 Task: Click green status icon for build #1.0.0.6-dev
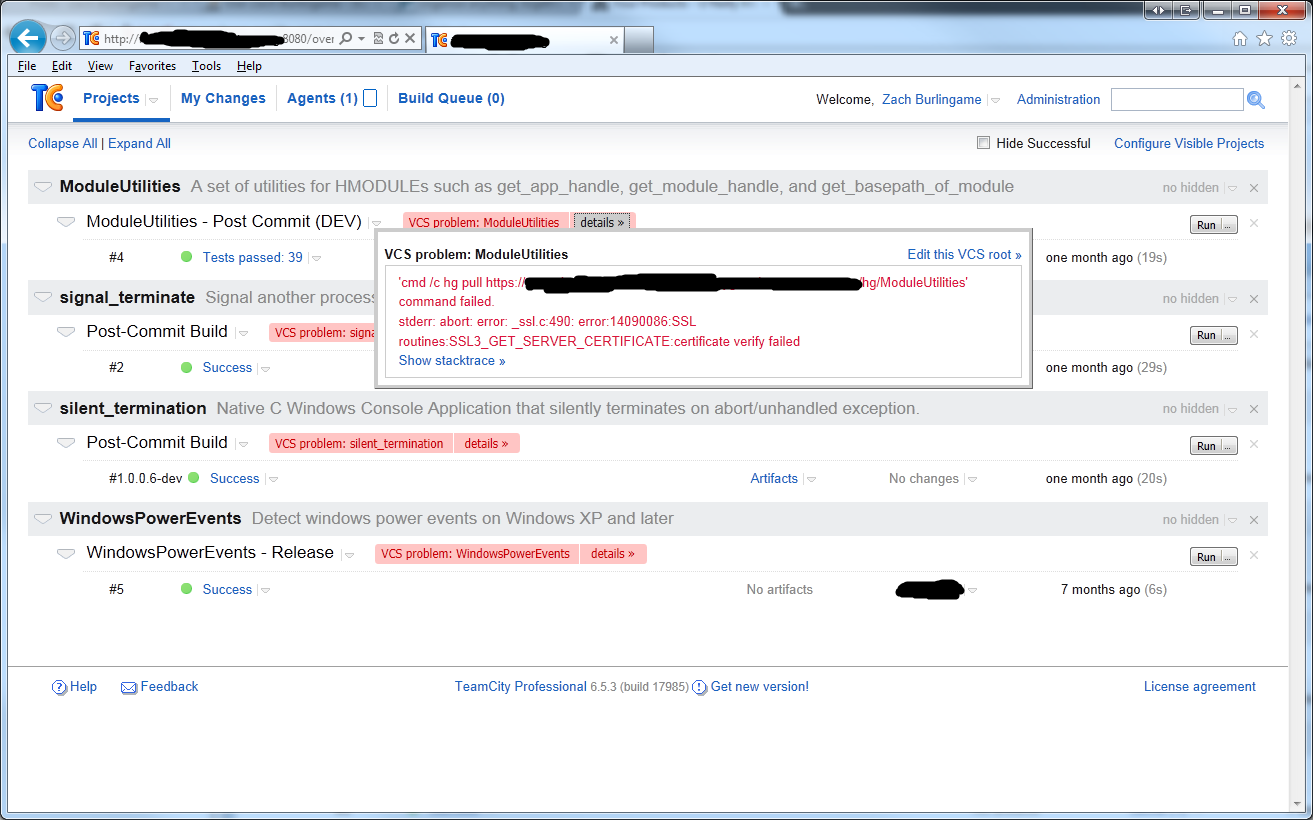click(x=194, y=478)
